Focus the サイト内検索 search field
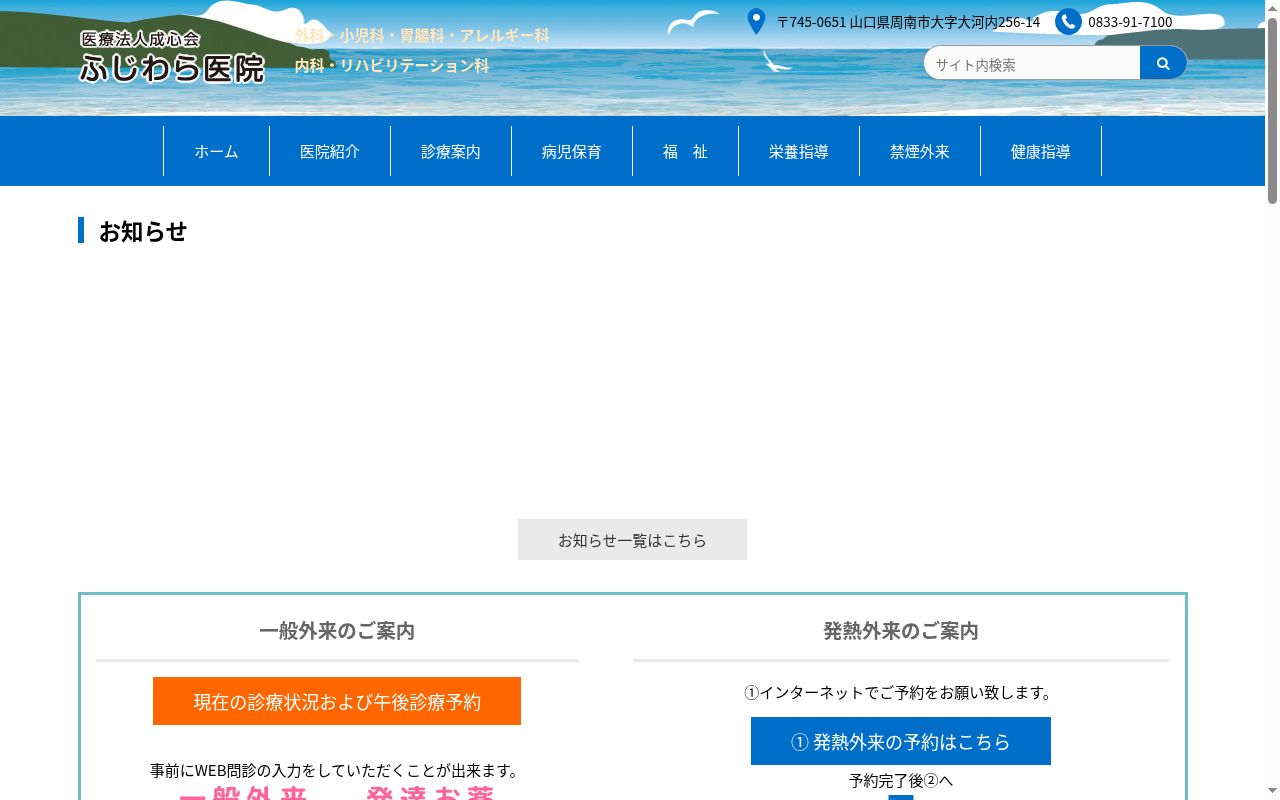The image size is (1280, 800). (1032, 64)
